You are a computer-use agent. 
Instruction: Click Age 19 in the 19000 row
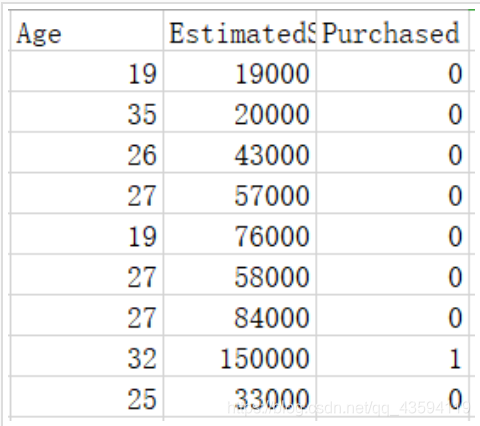87,71
